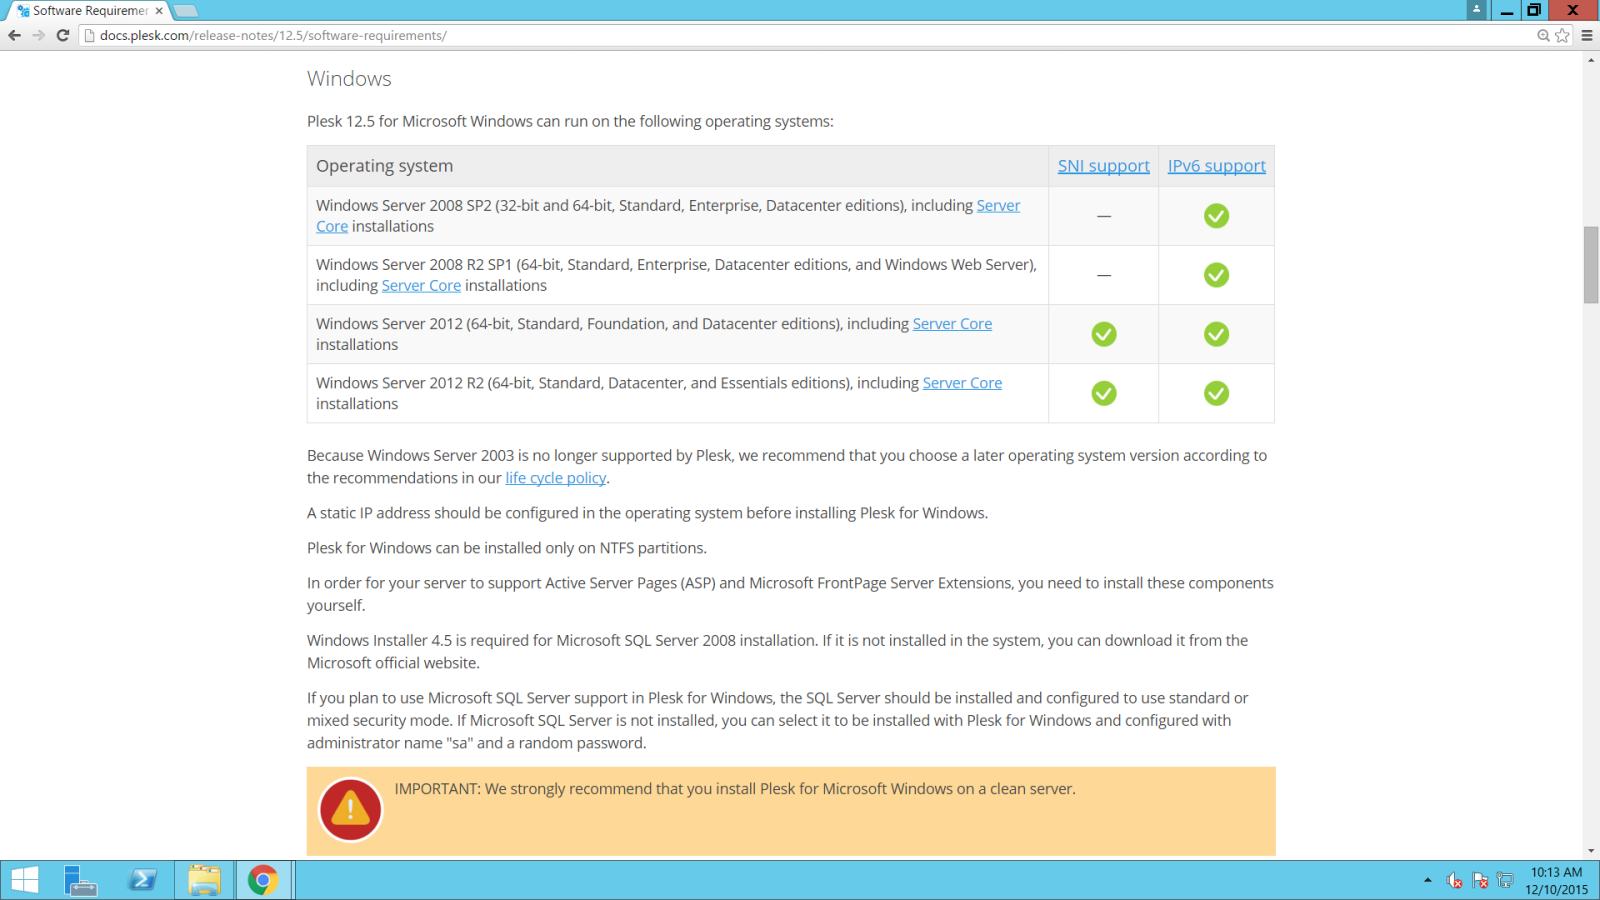Click IPv6 checkmark for Windows Server 2012
Screen dimensions: 1600x900
pos(1216,334)
